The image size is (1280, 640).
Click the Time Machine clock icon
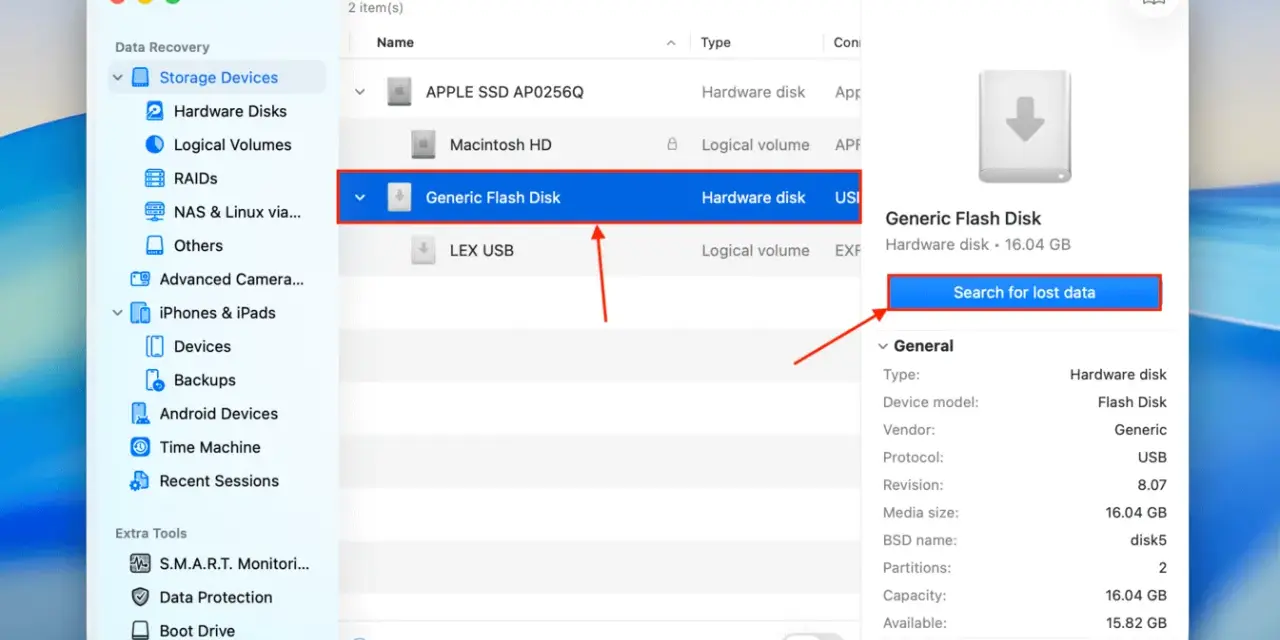[x=140, y=447]
